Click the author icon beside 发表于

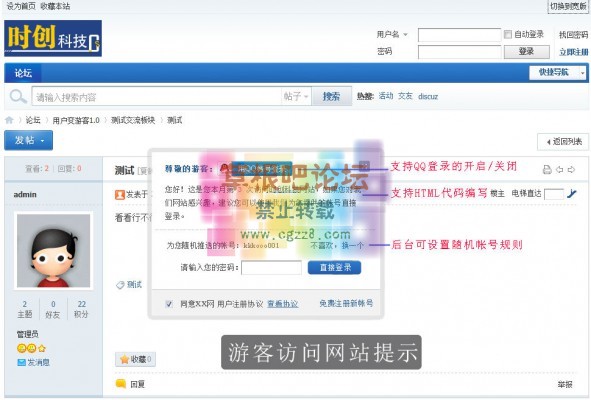click(x=119, y=195)
